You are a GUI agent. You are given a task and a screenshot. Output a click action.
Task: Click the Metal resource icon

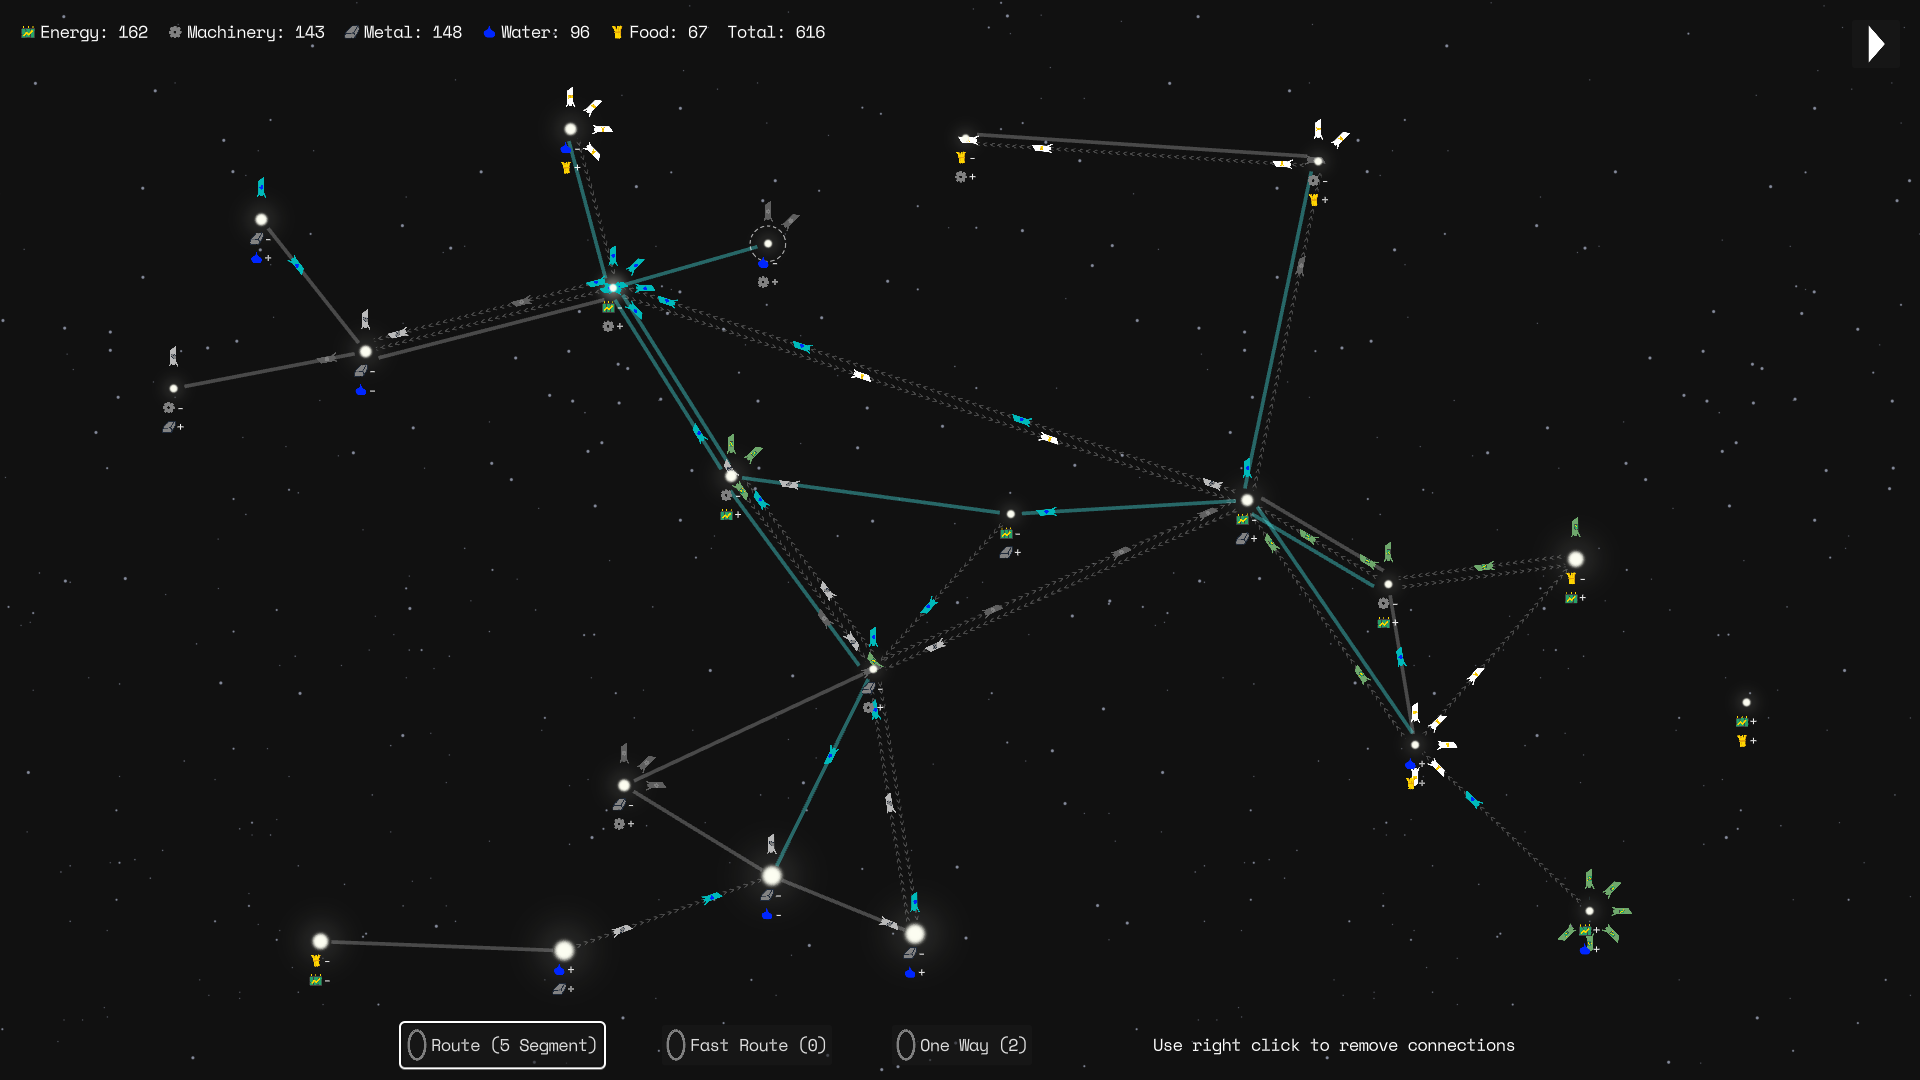(351, 32)
